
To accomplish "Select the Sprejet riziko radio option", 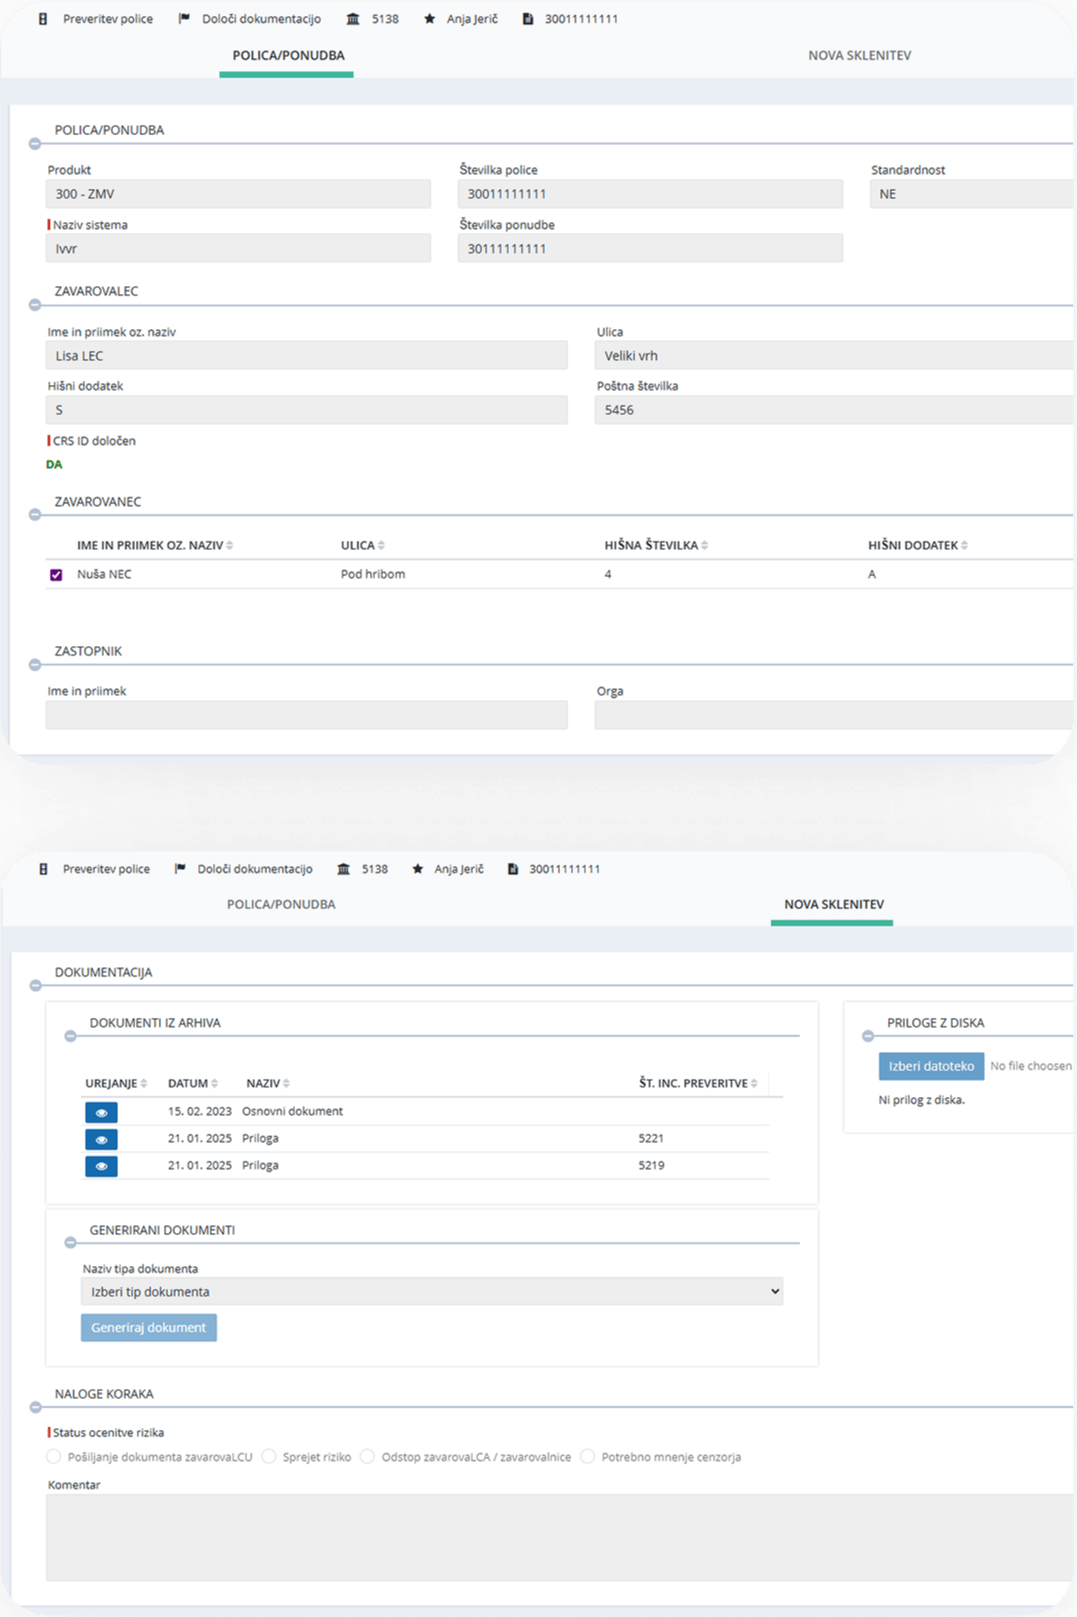I will (269, 1457).
